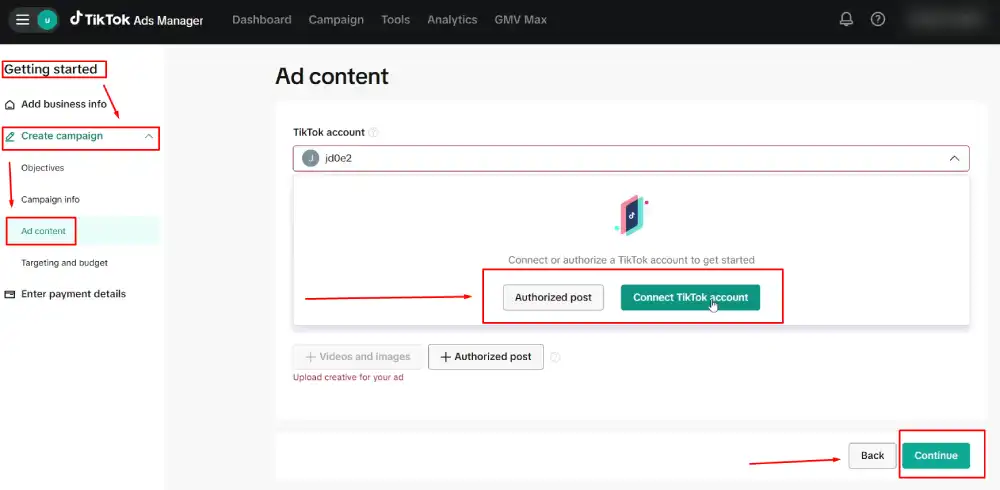Image resolution: width=1000 pixels, height=490 pixels.
Task: Select the Ad content step
Action: (43, 231)
